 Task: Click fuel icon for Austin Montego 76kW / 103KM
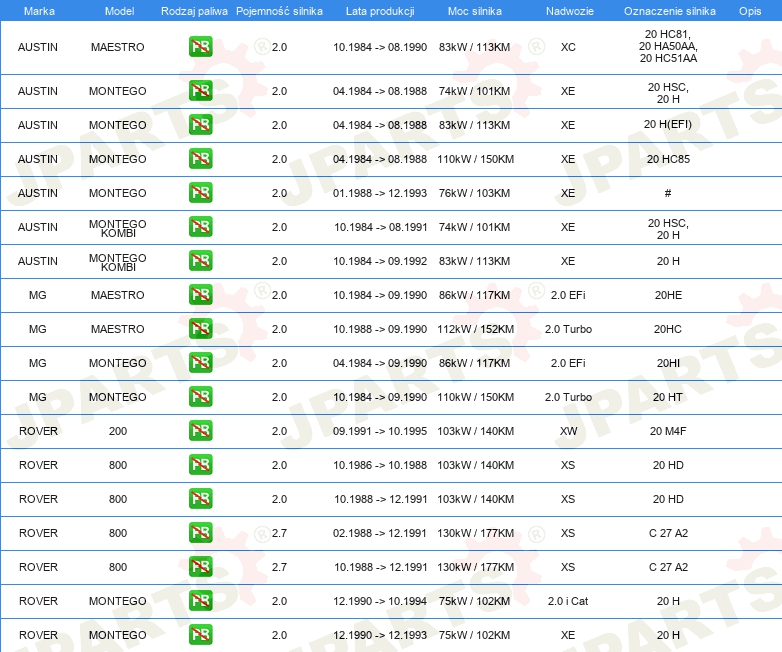[x=200, y=193]
